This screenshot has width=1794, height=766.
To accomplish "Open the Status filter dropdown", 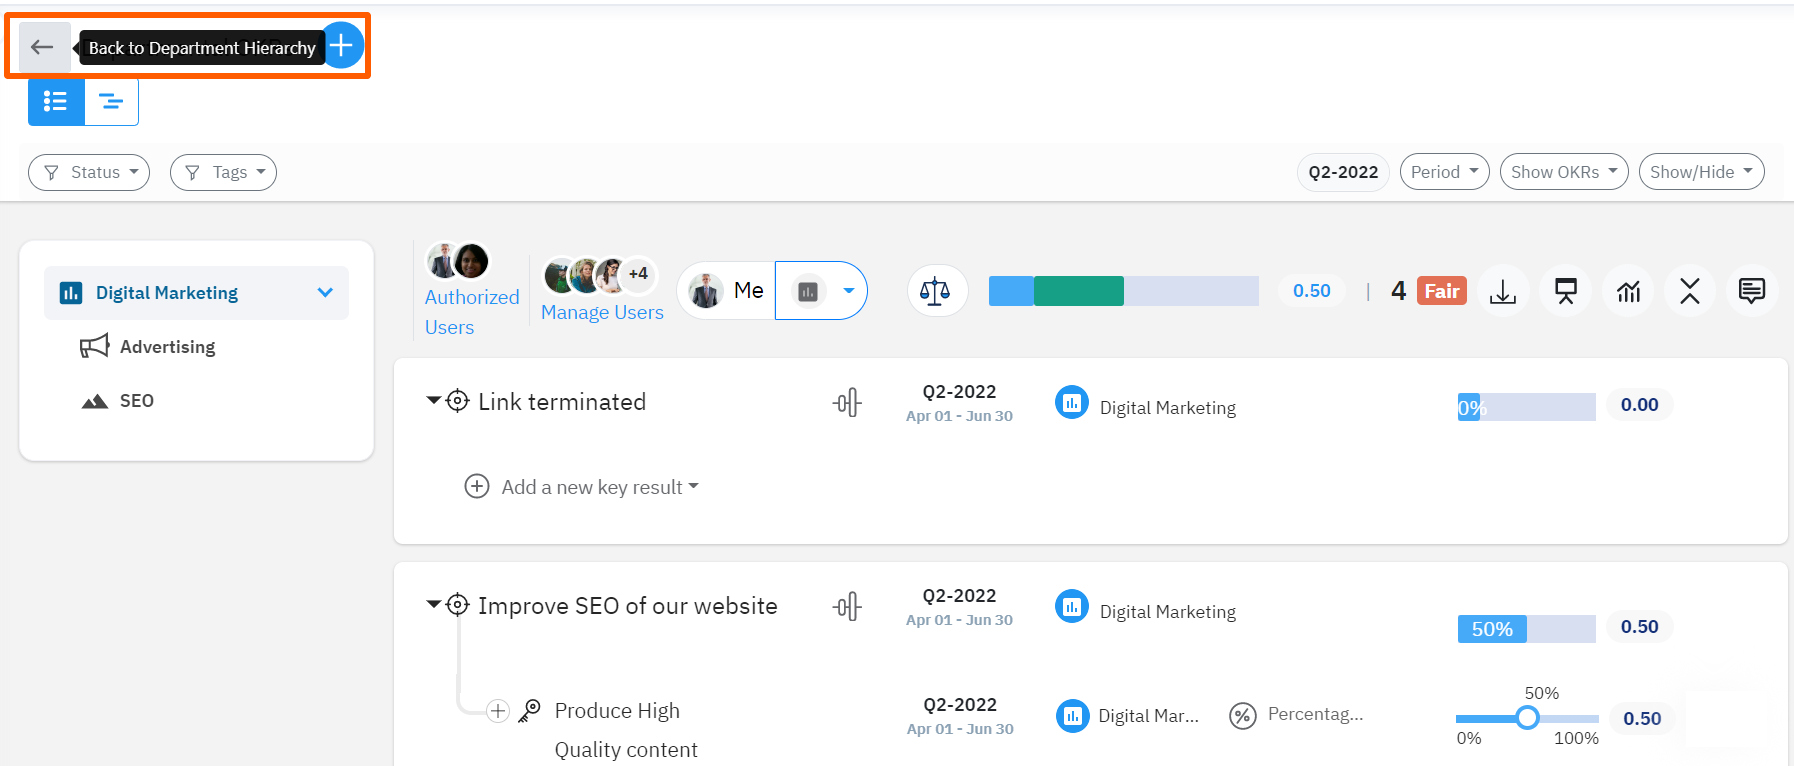I will click(x=89, y=172).
